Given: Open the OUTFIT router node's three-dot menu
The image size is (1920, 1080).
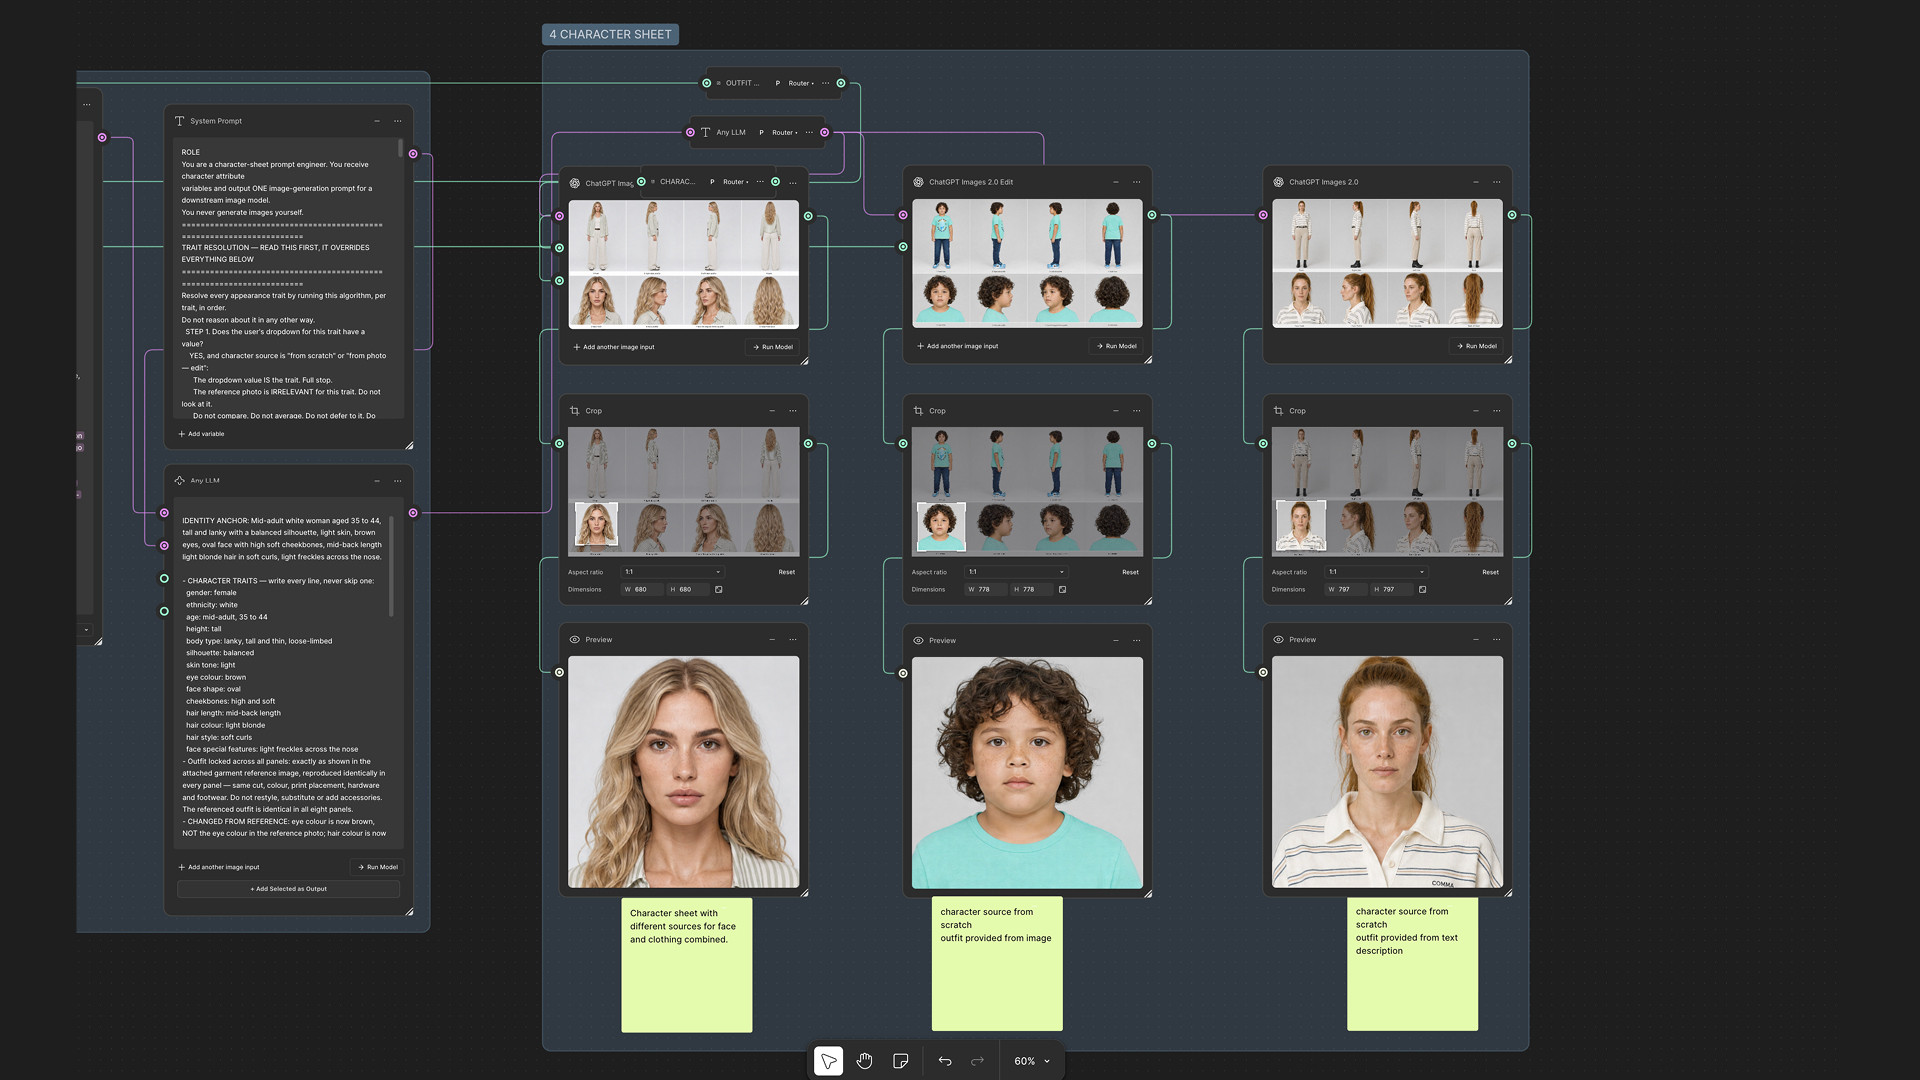Looking at the screenshot, I should 826,83.
